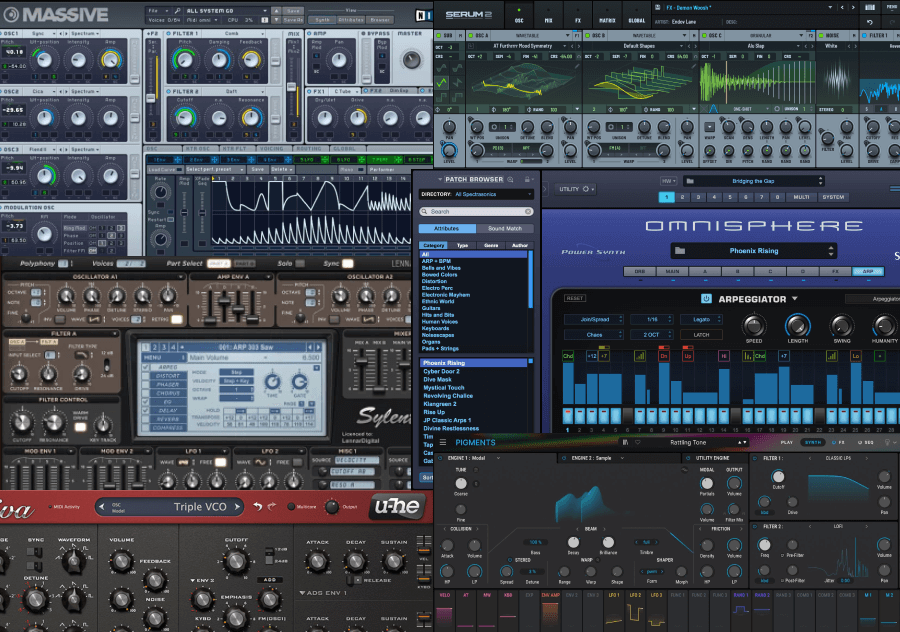This screenshot has height=632, width=900.
Task: Toggle Sylenth1 Sync switch
Action: coord(348,263)
